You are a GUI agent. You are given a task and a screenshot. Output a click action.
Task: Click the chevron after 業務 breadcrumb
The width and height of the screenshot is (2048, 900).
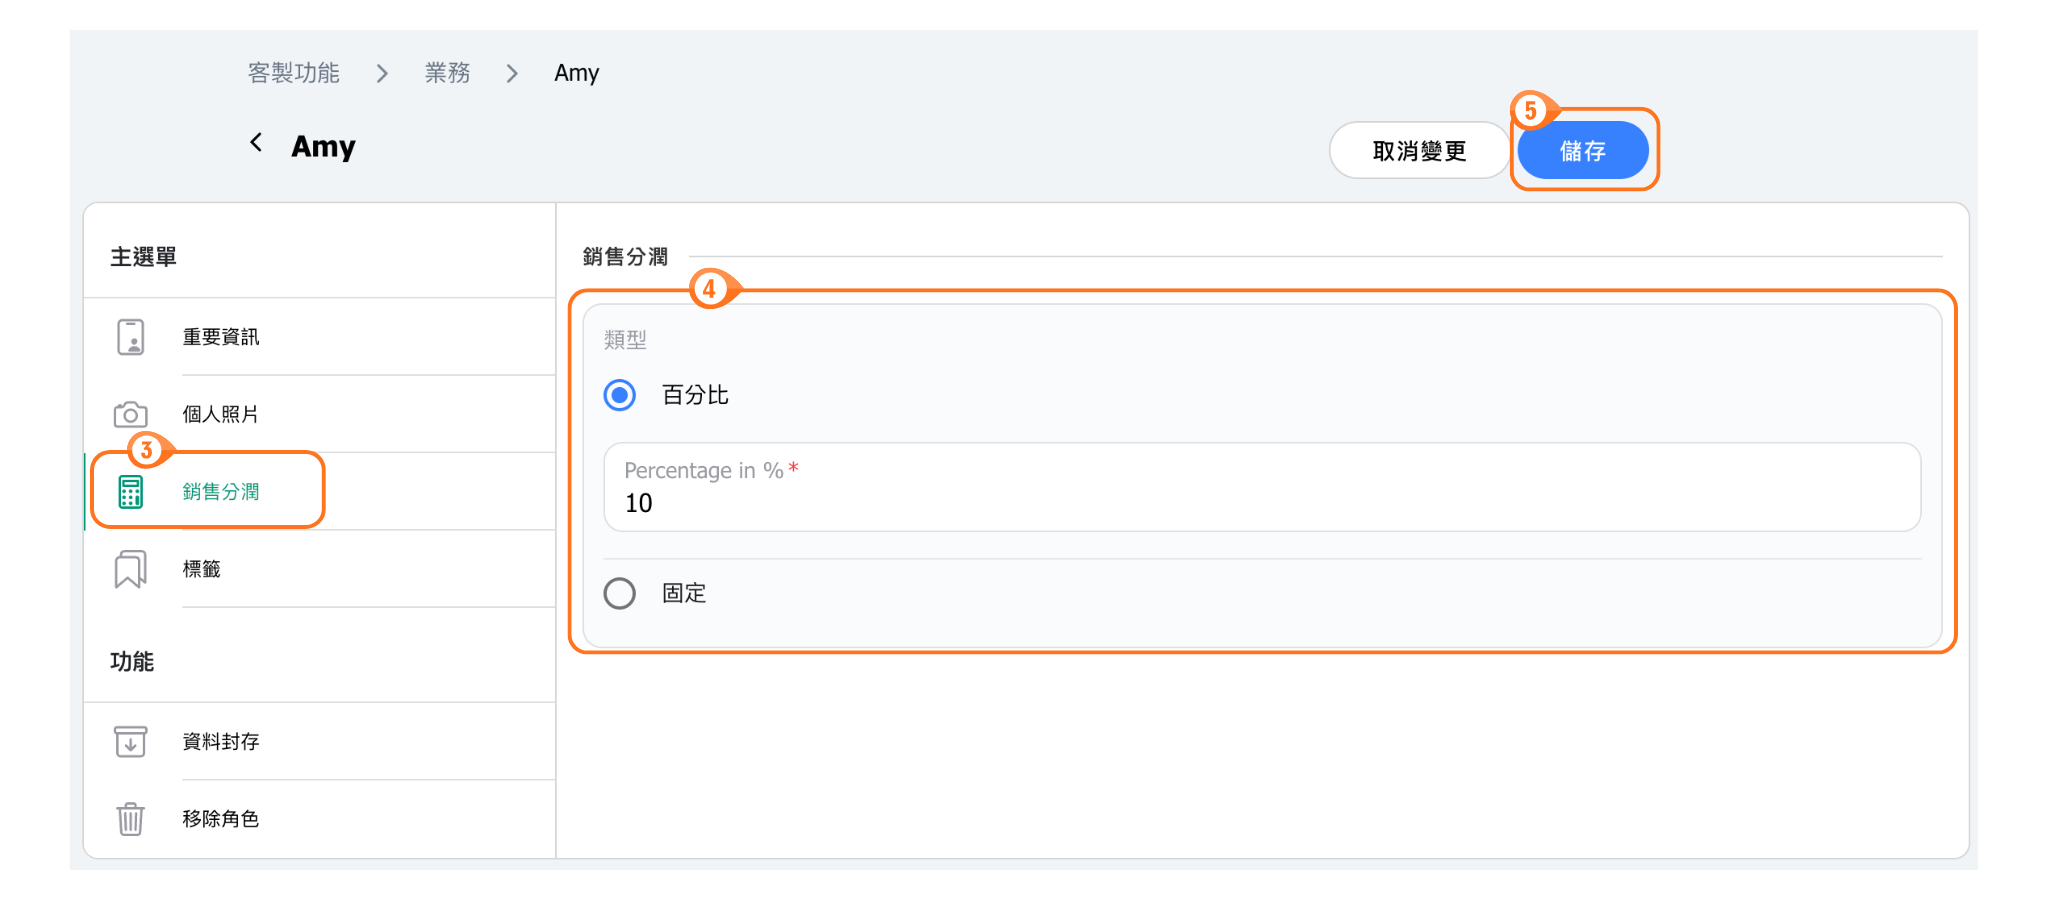tap(512, 74)
